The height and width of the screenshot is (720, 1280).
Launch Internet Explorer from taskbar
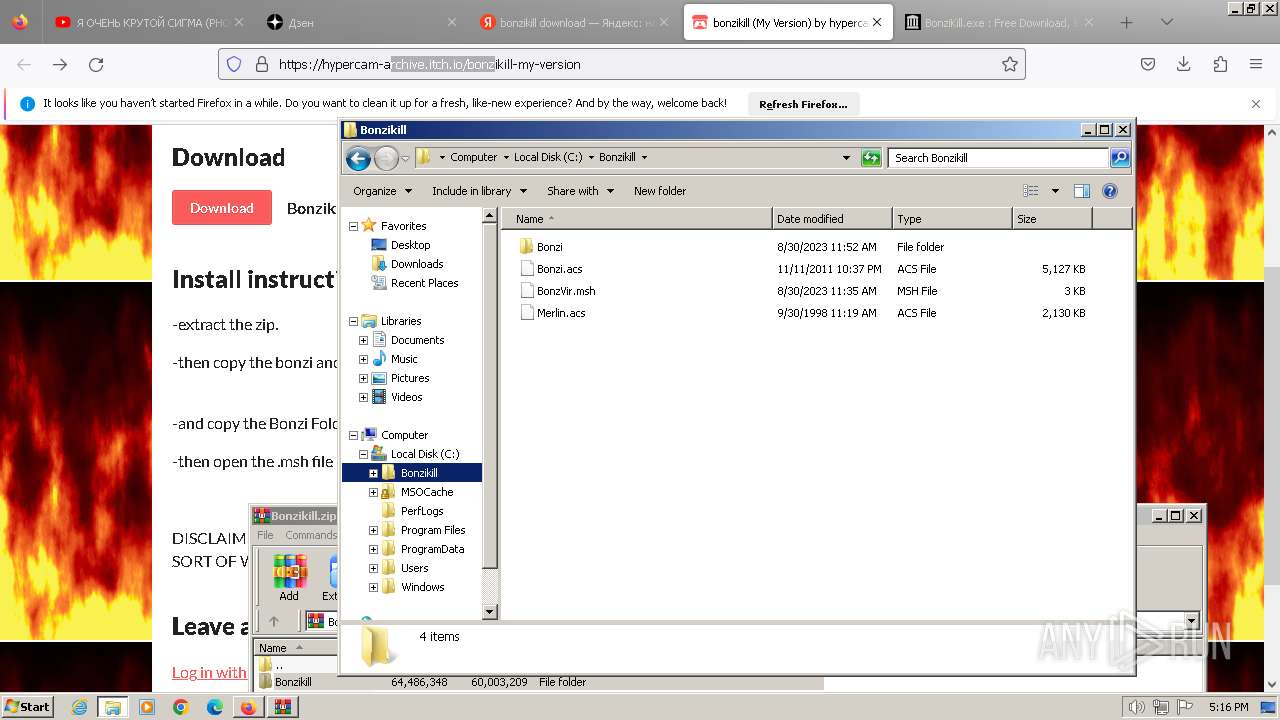point(79,707)
